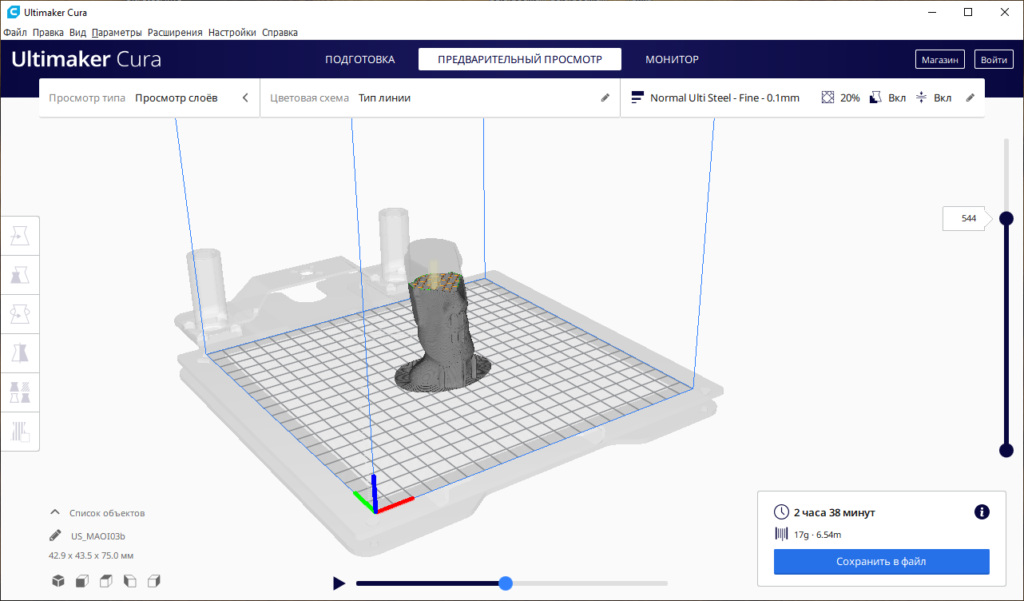Select the Rotate tool in left toolbar
1024x601 pixels.
(x=20, y=314)
